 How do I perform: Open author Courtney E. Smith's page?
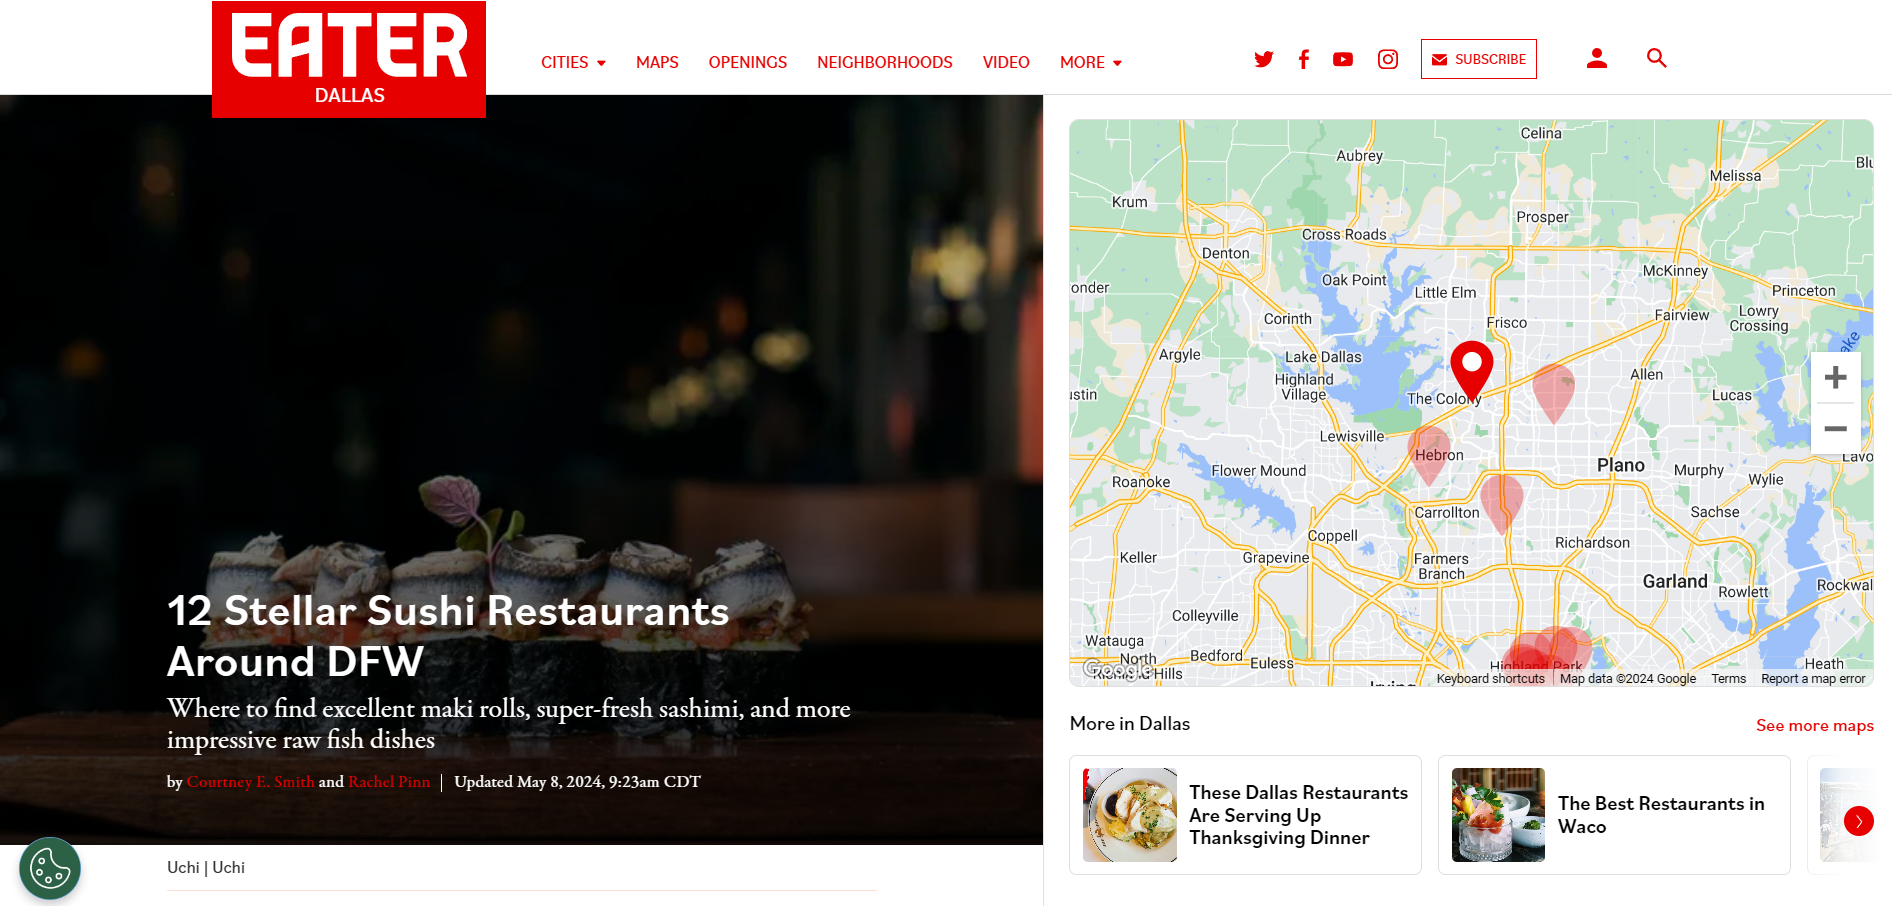(x=251, y=782)
